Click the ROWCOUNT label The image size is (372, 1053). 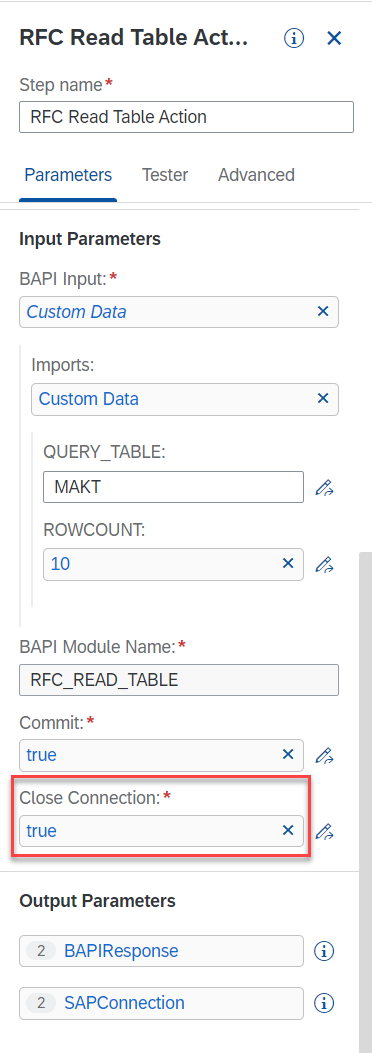(94, 529)
